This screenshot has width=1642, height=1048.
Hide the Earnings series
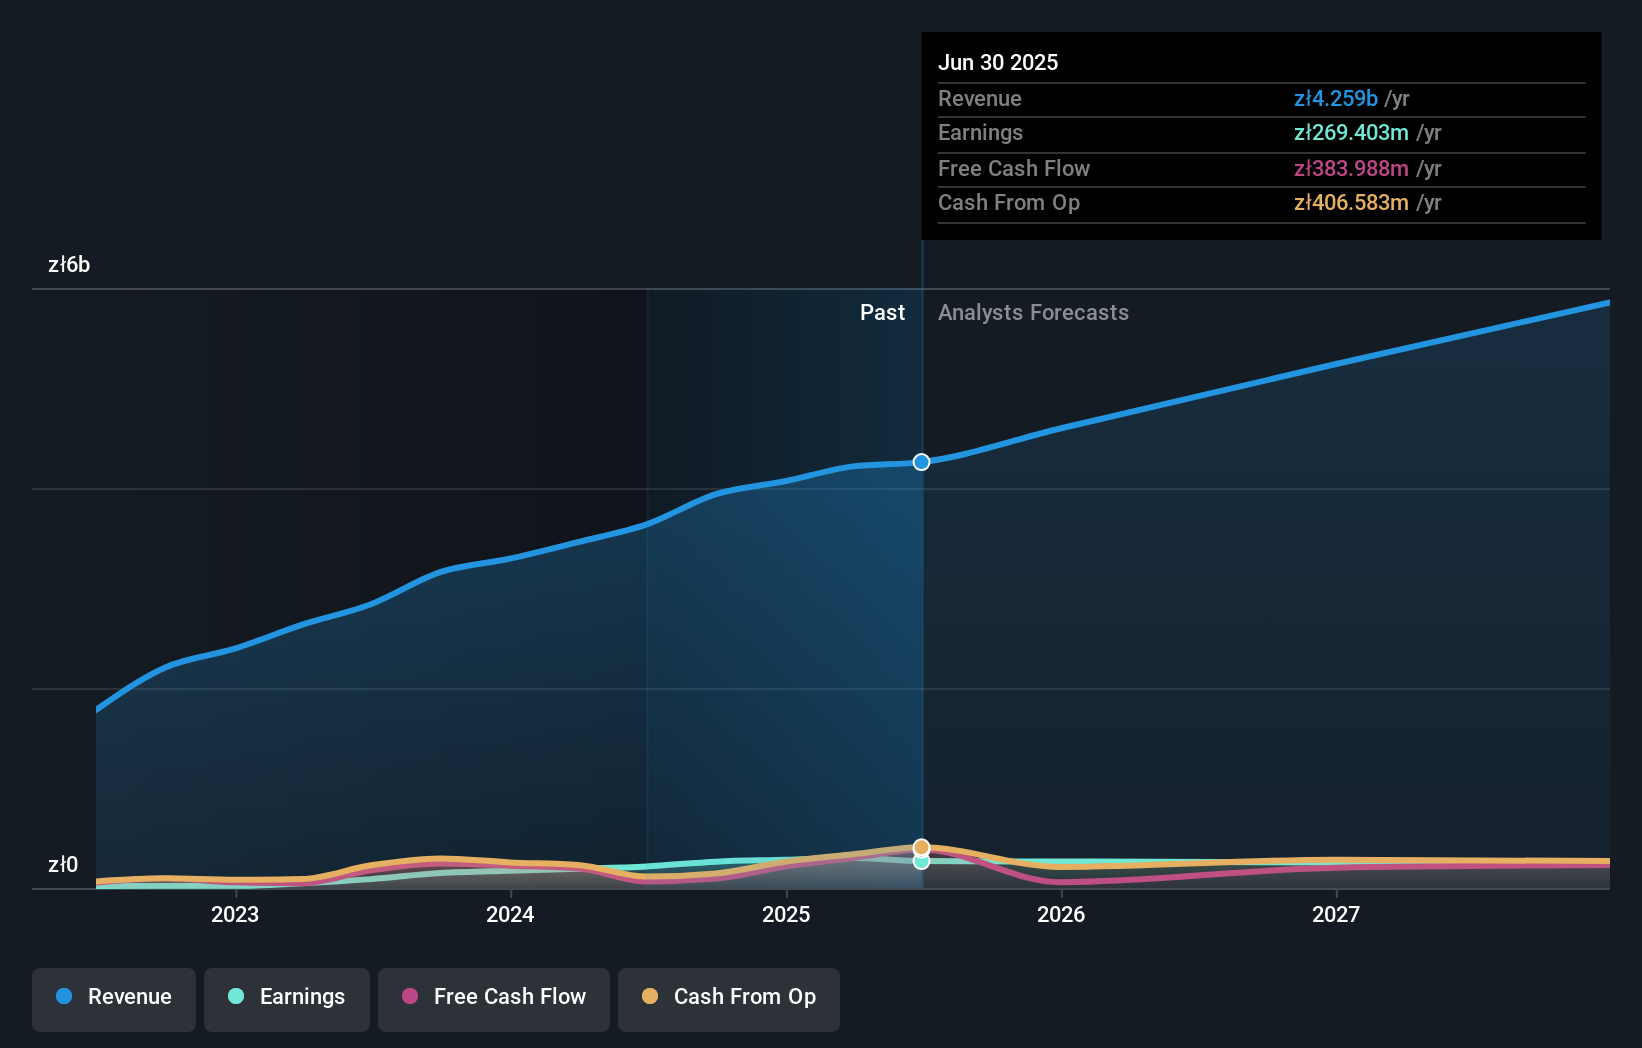(x=287, y=998)
